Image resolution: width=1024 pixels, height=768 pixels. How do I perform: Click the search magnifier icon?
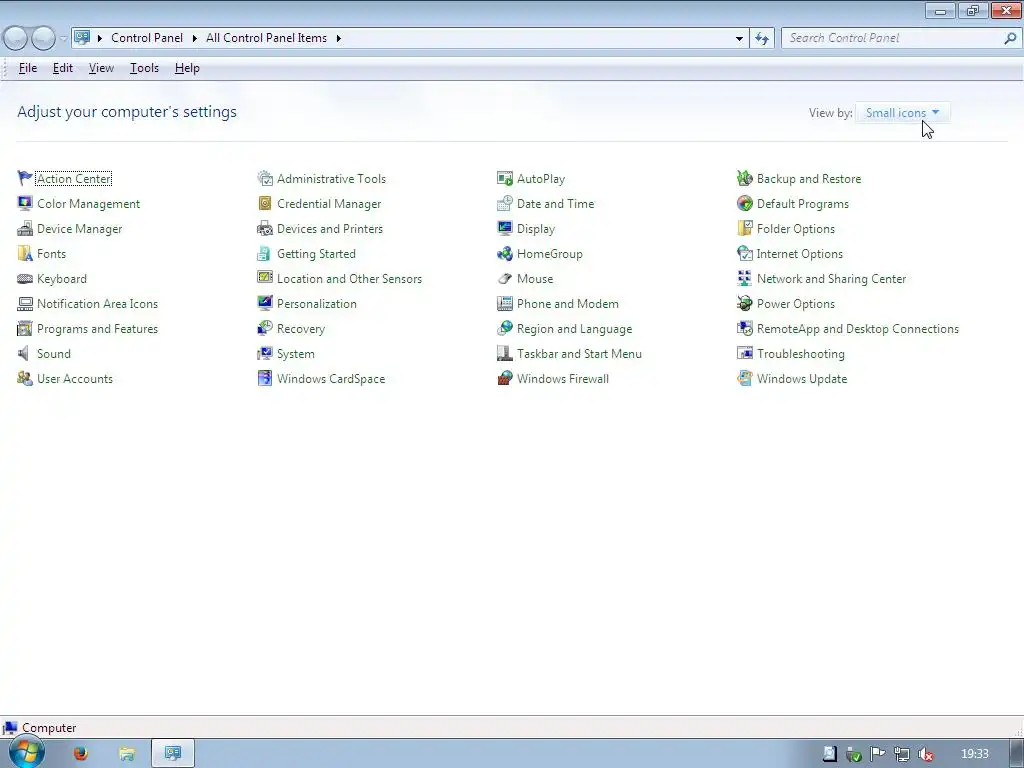tap(1010, 39)
